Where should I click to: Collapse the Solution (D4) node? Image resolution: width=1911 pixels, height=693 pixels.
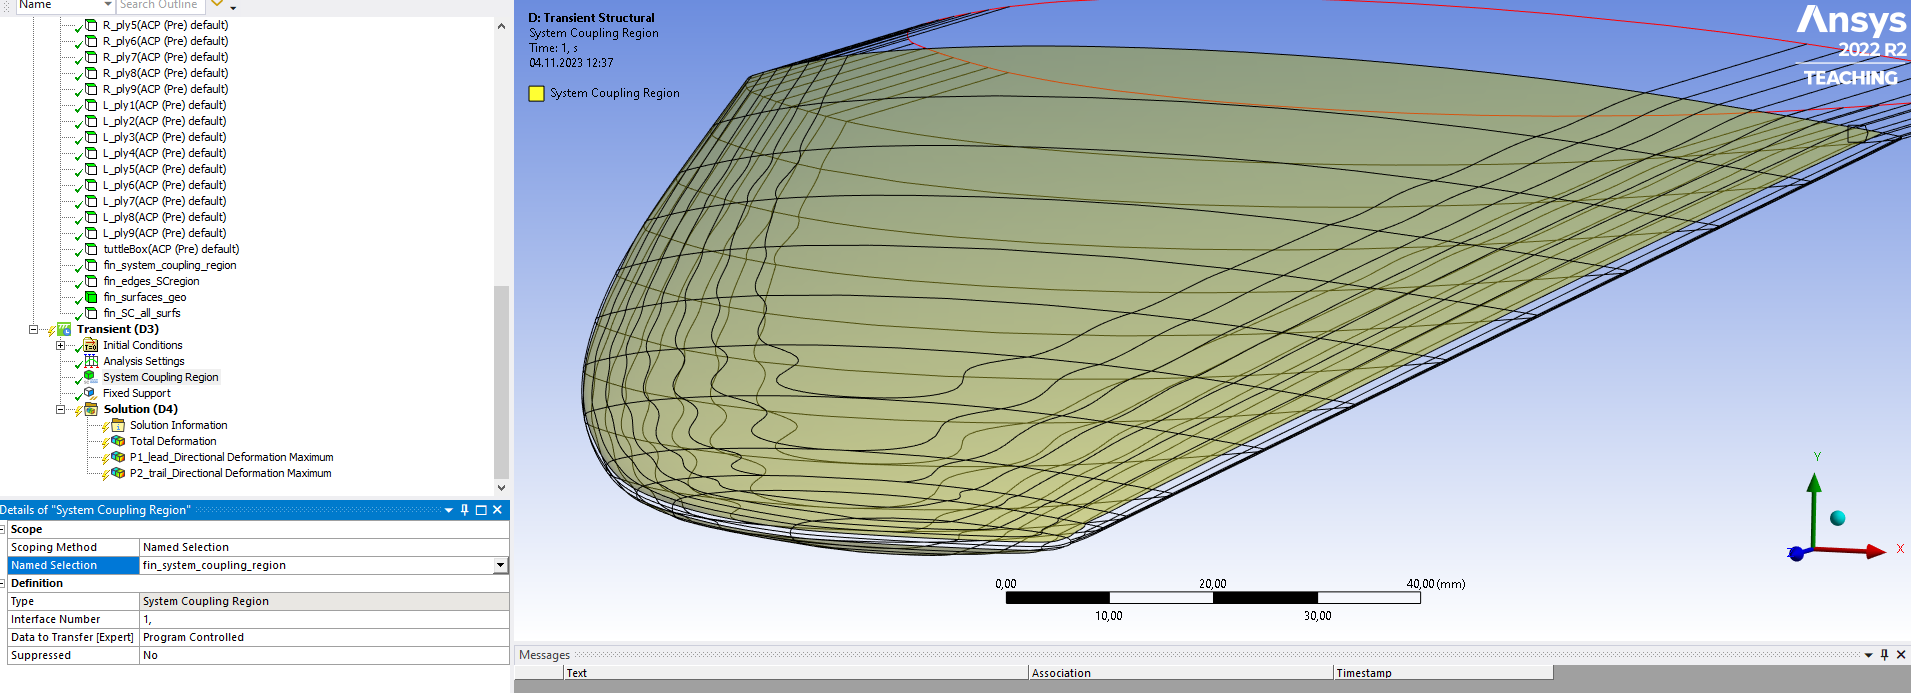coord(60,409)
